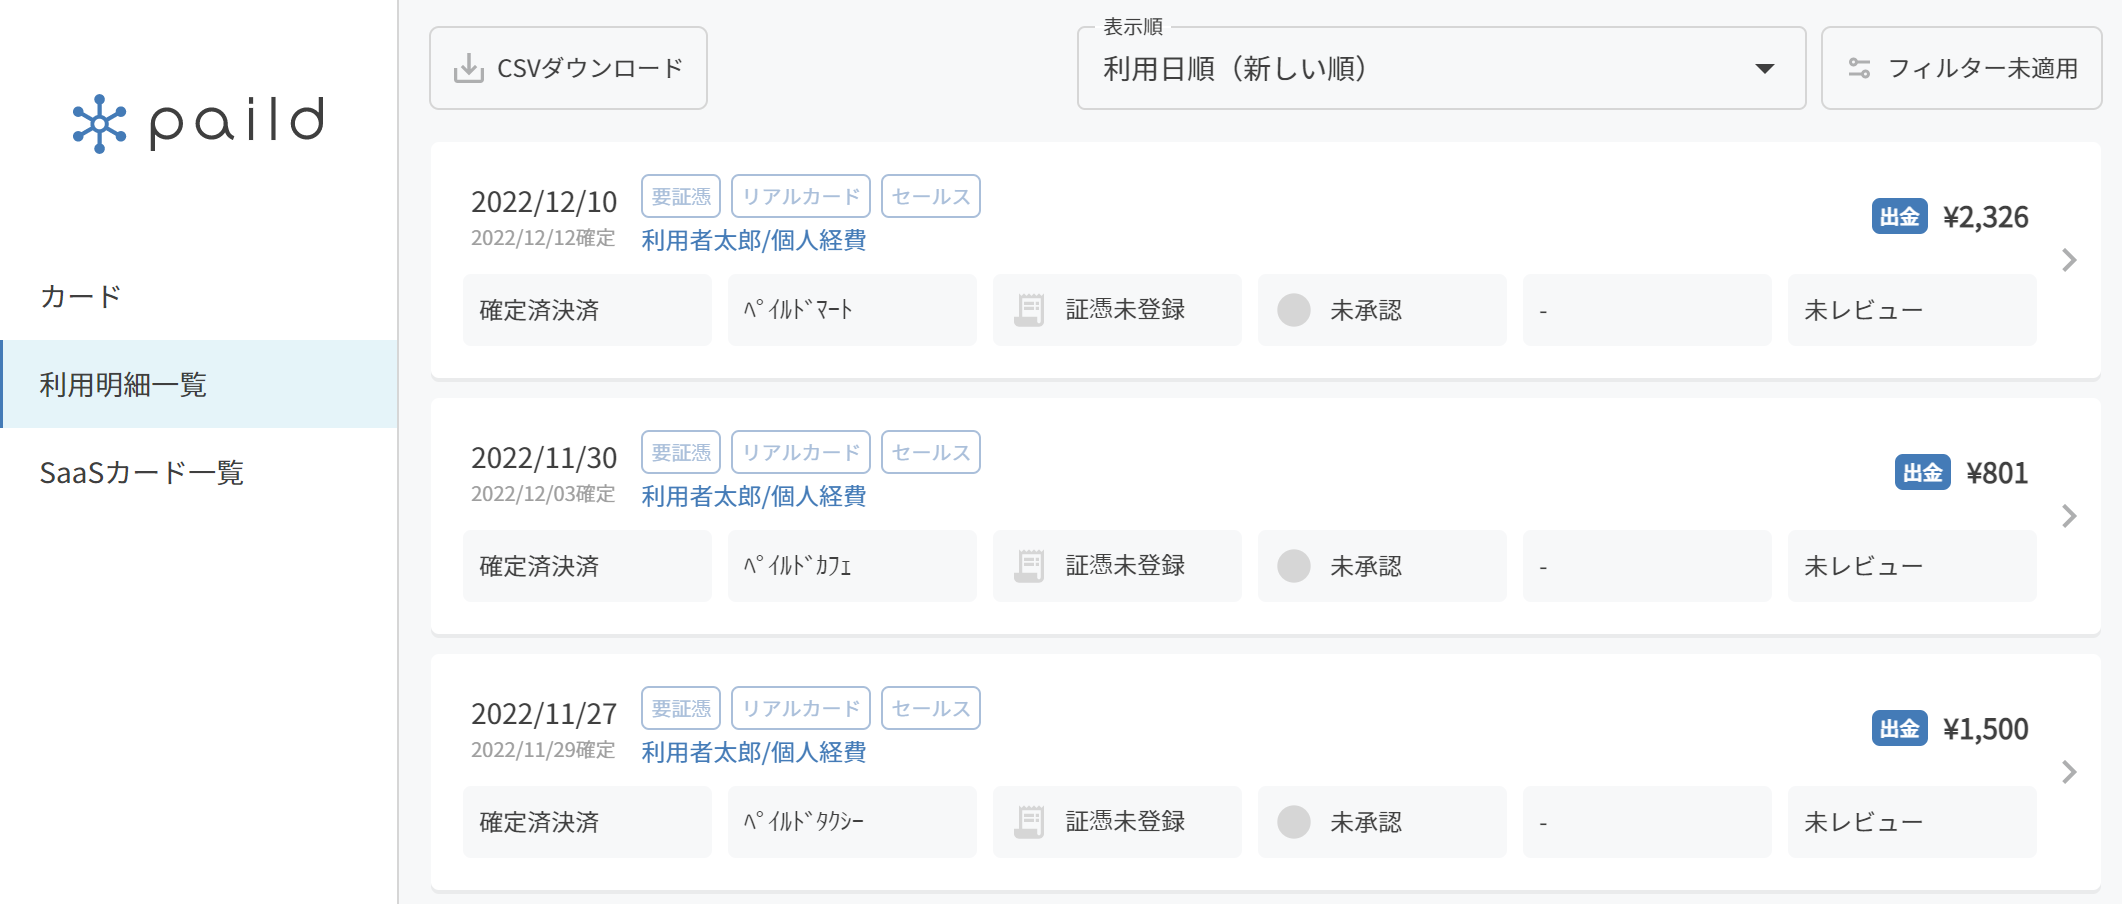Click receipt icon on 2022/11/30 transaction
Screen dimensions: 2122x904
pyautogui.click(x=1029, y=566)
